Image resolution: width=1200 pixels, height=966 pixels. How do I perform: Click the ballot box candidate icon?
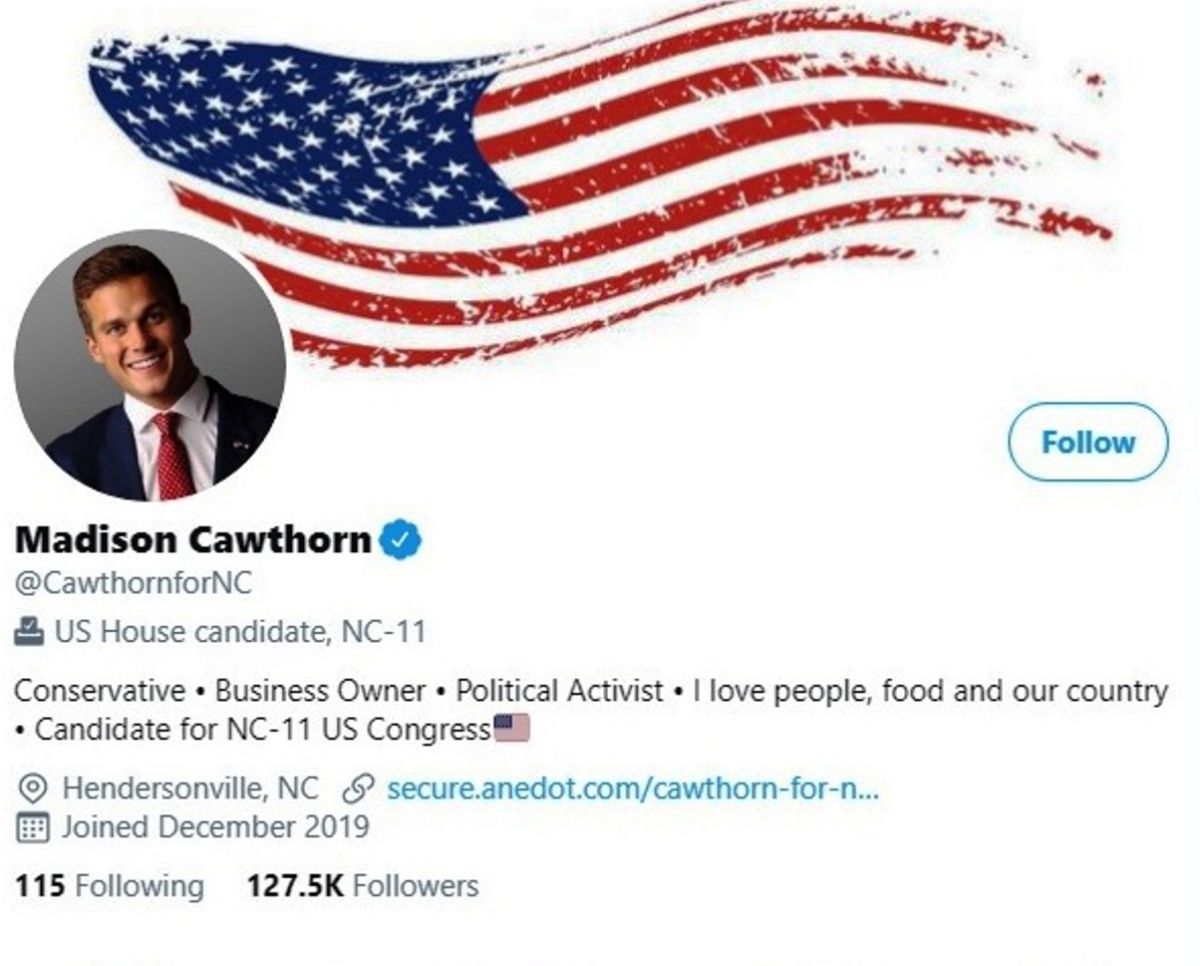(x=30, y=632)
